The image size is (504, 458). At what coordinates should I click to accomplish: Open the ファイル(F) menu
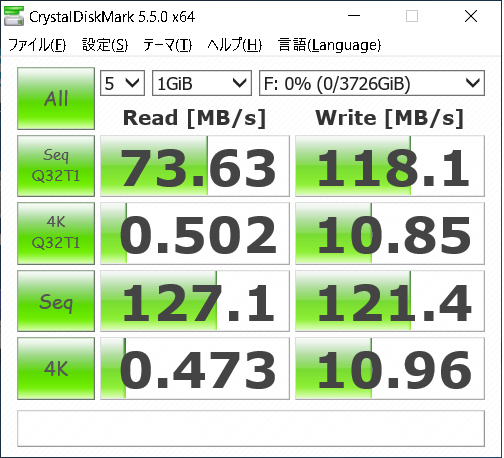click(x=37, y=45)
